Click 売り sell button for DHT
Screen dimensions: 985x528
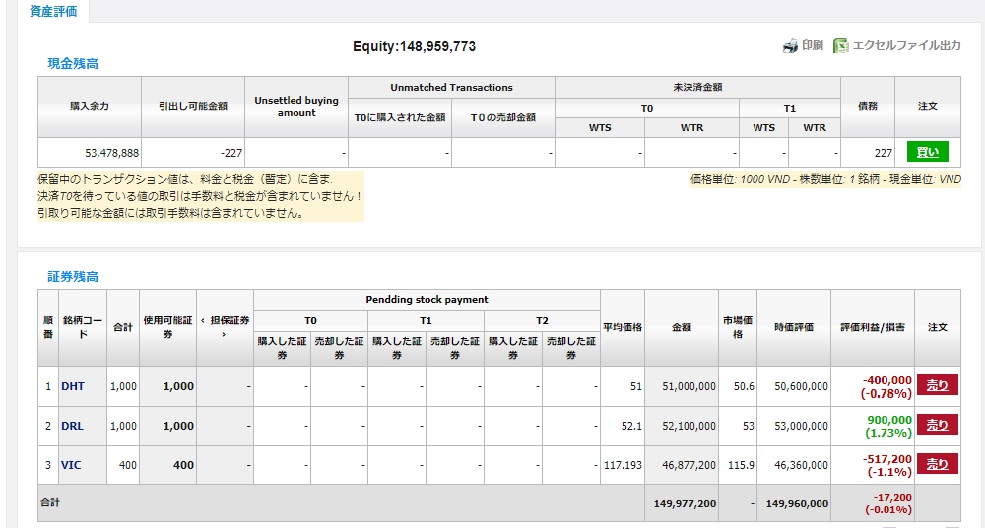937,385
